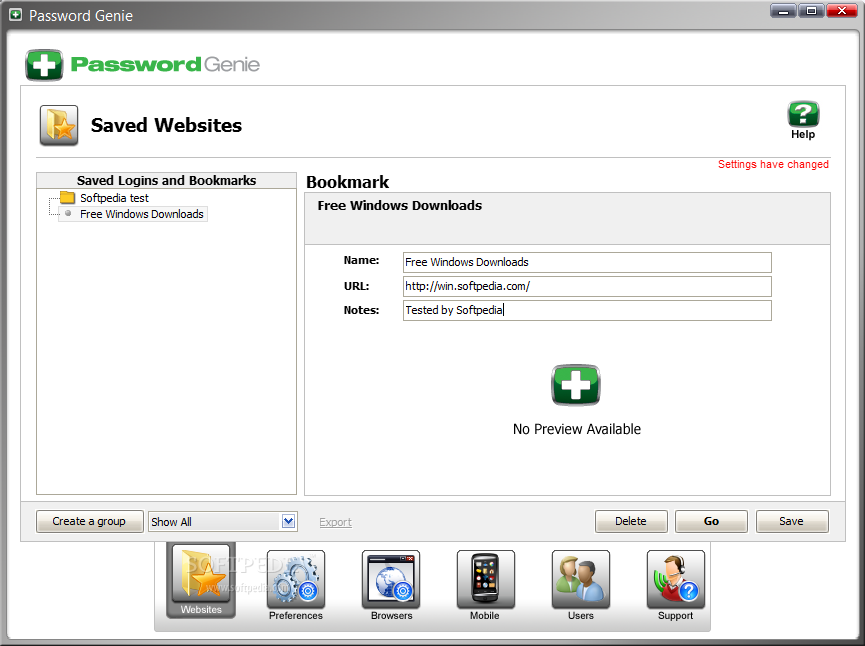The height and width of the screenshot is (646, 865).
Task: Click the Password Genie logo cross
Action: point(44,65)
